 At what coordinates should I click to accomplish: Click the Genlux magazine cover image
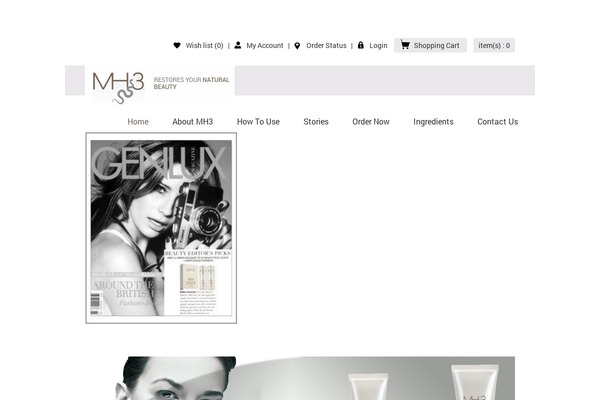(161, 228)
